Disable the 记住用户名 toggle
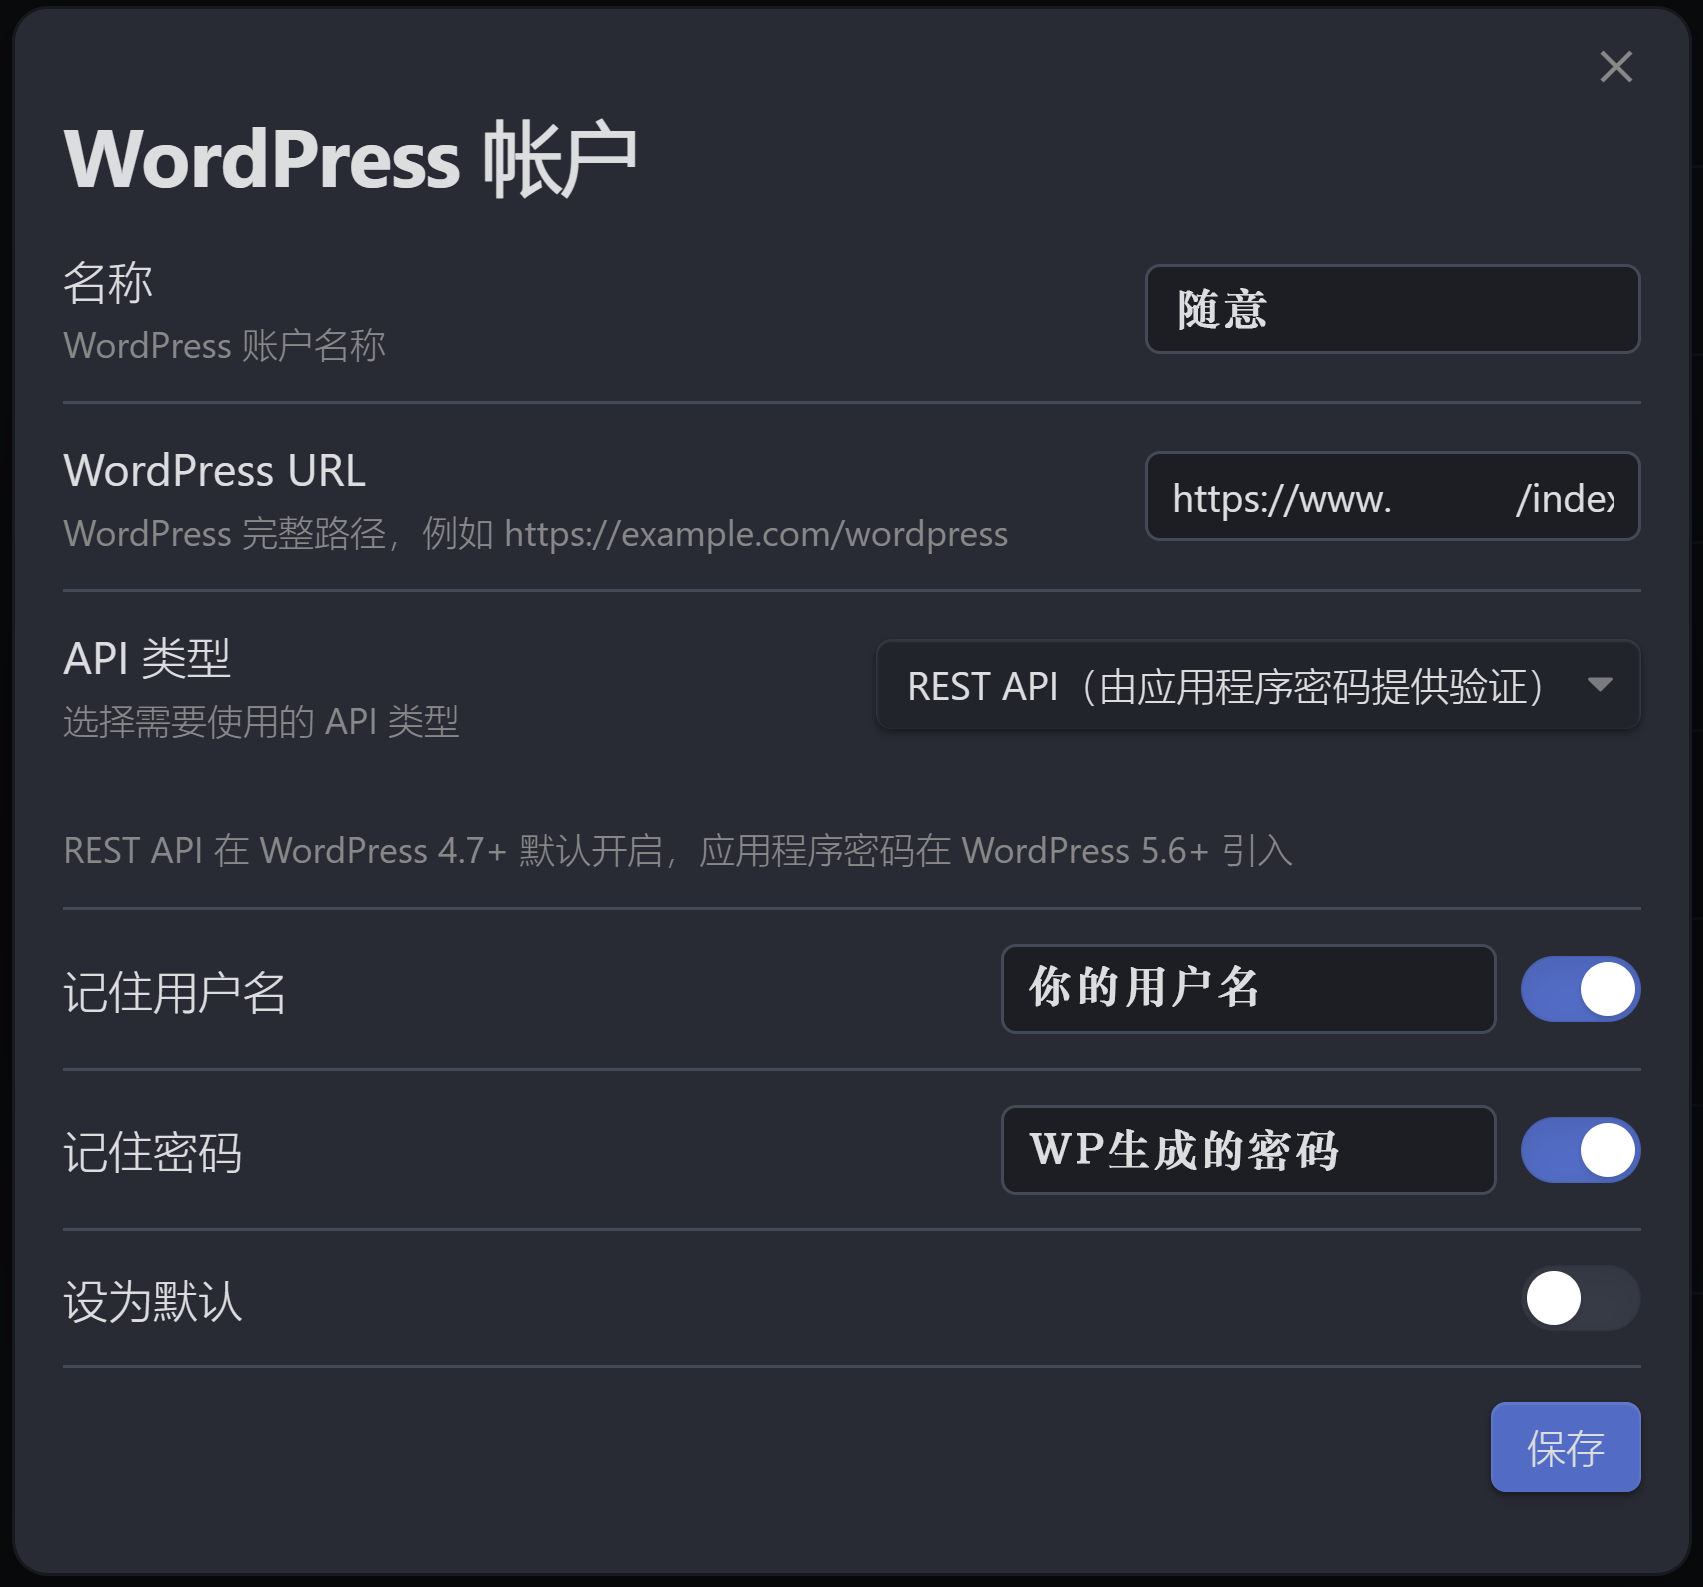 tap(1580, 989)
